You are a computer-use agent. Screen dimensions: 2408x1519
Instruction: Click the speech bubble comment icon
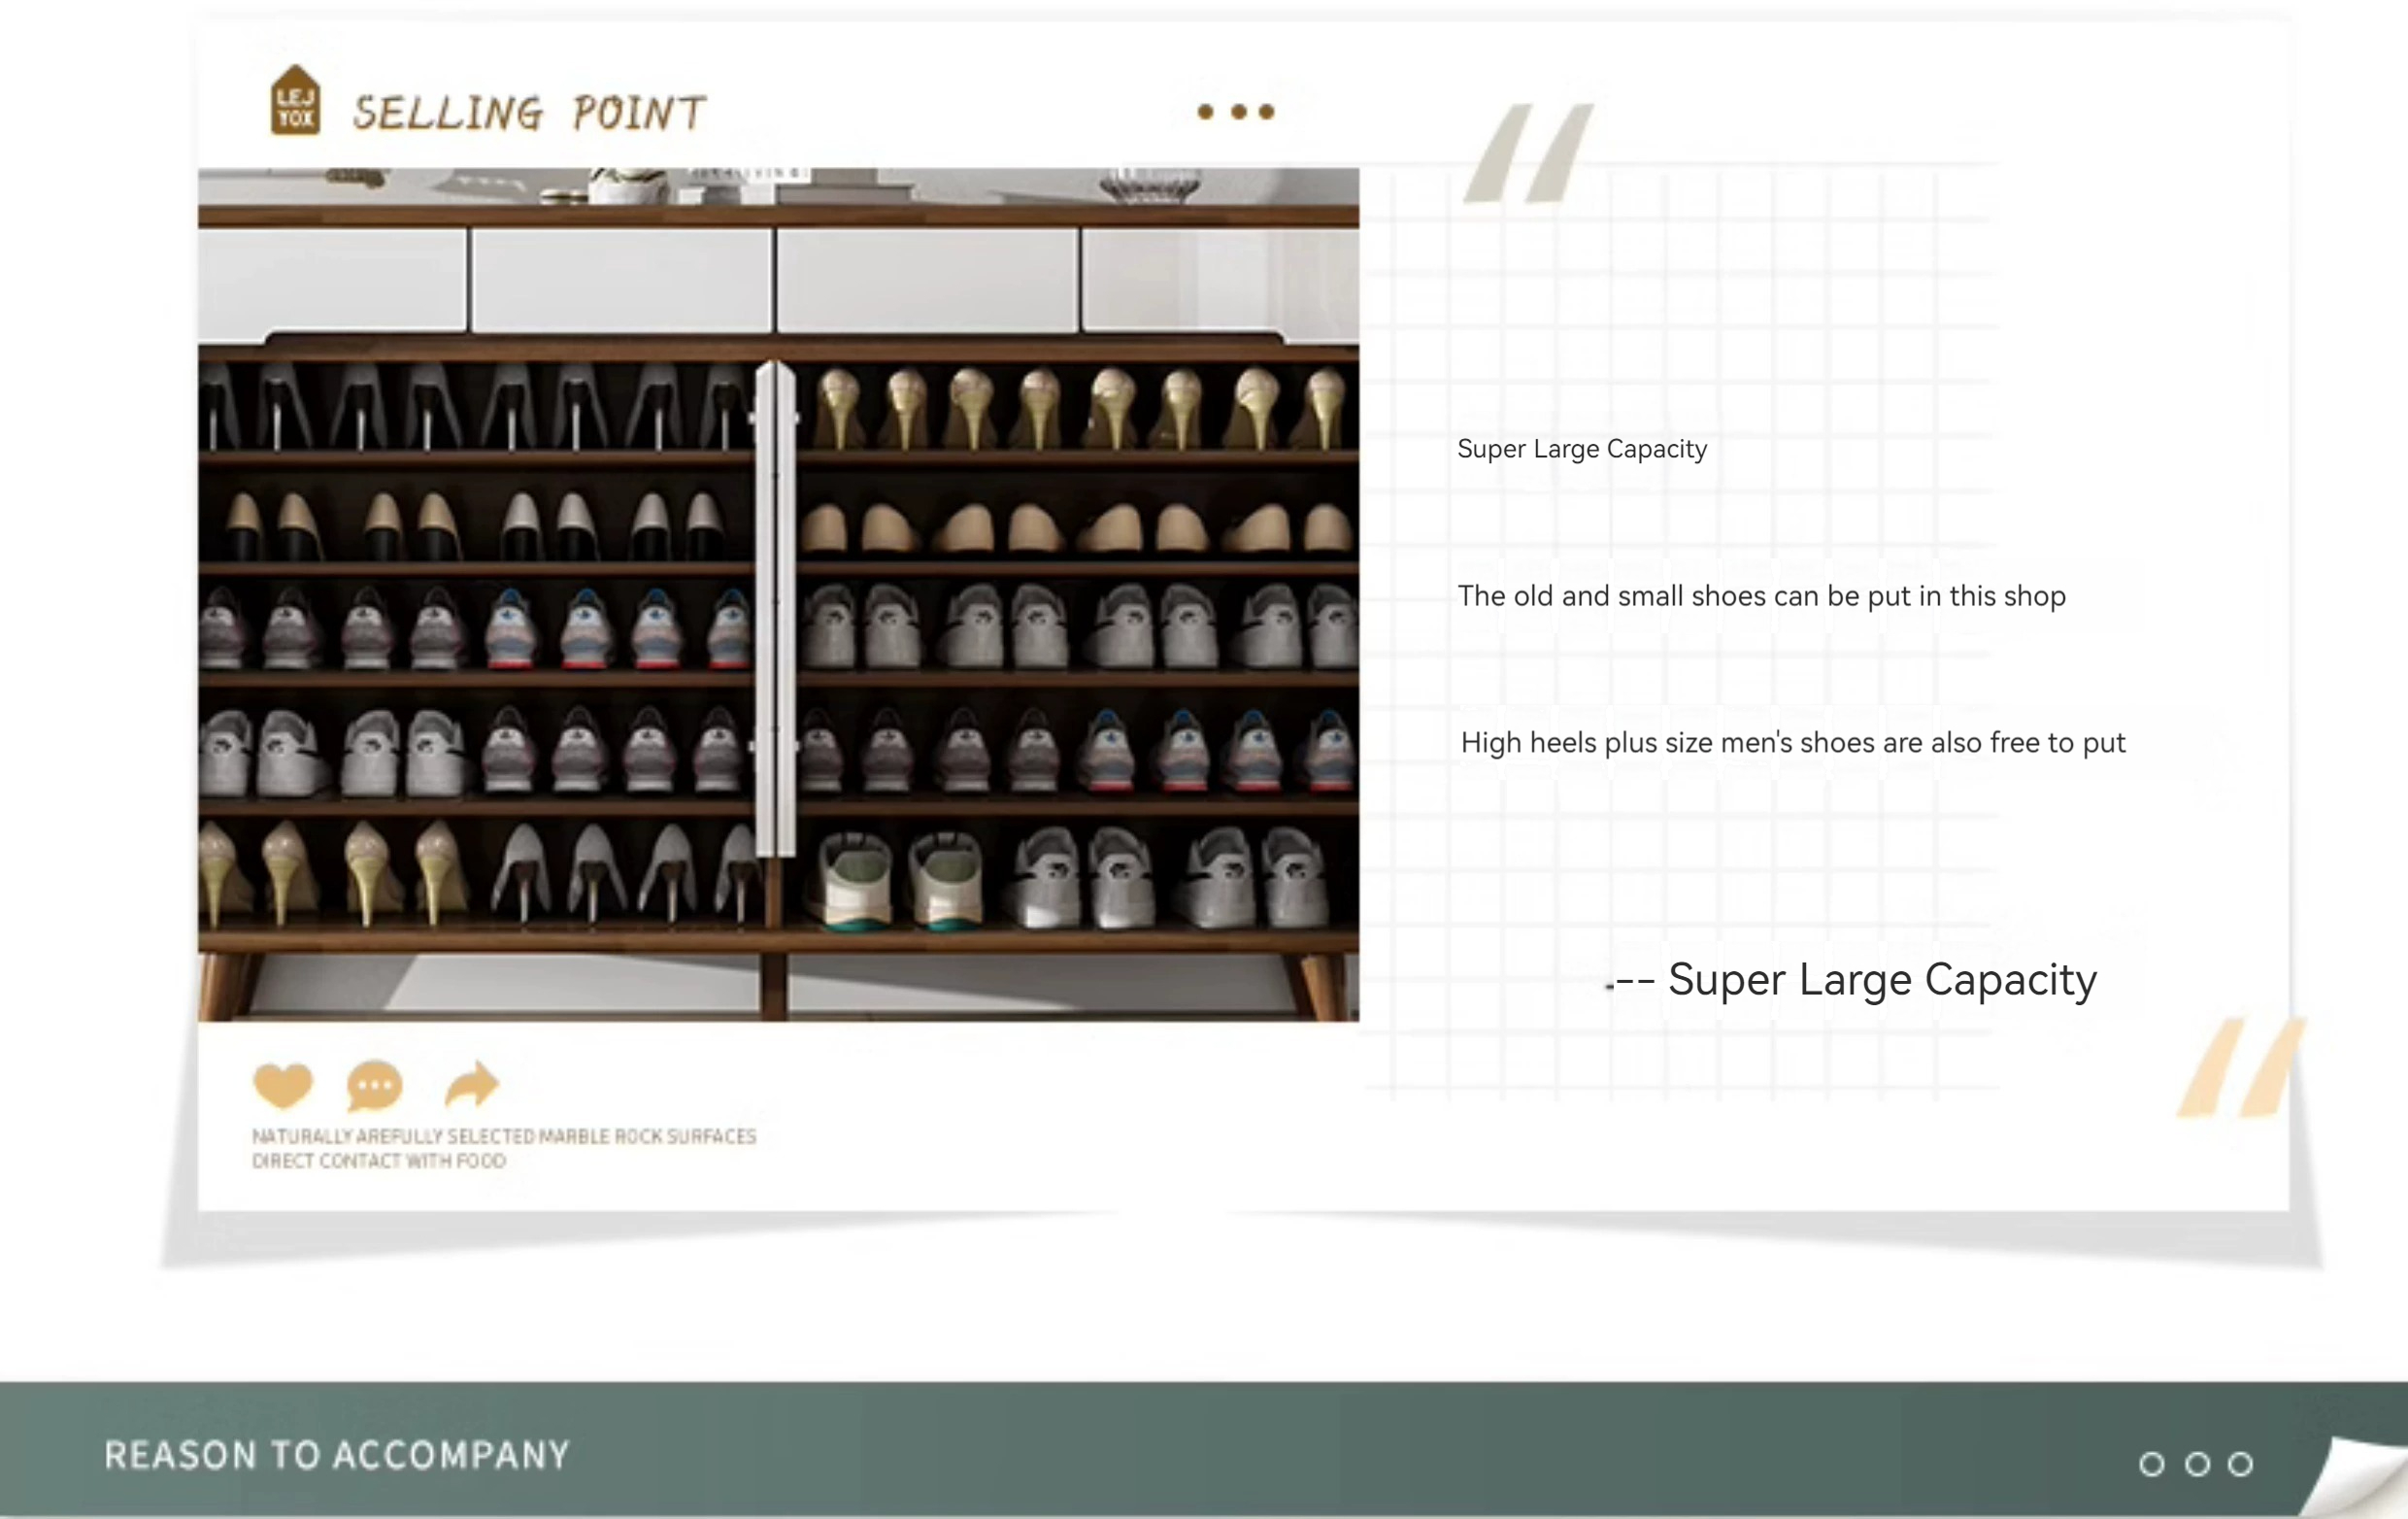point(375,1085)
